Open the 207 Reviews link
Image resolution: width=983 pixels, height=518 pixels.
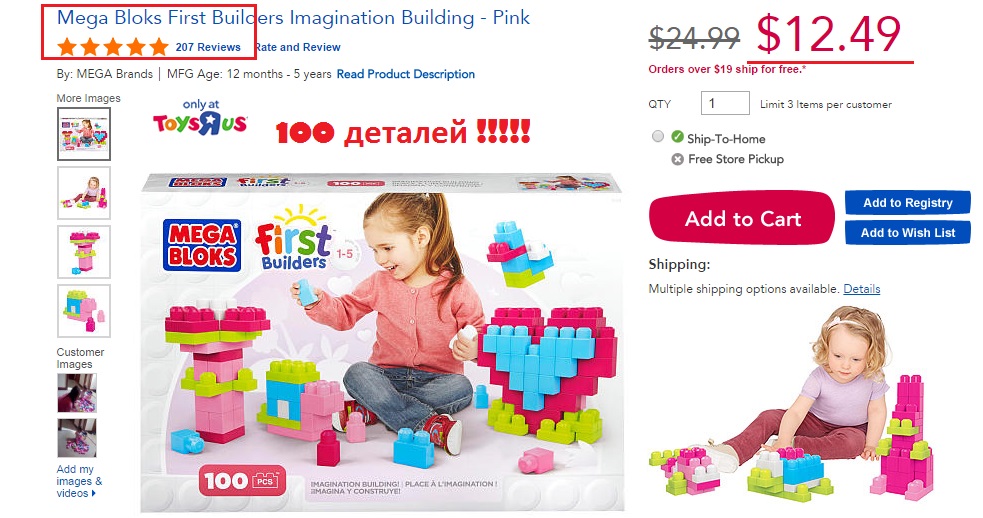click(x=208, y=47)
